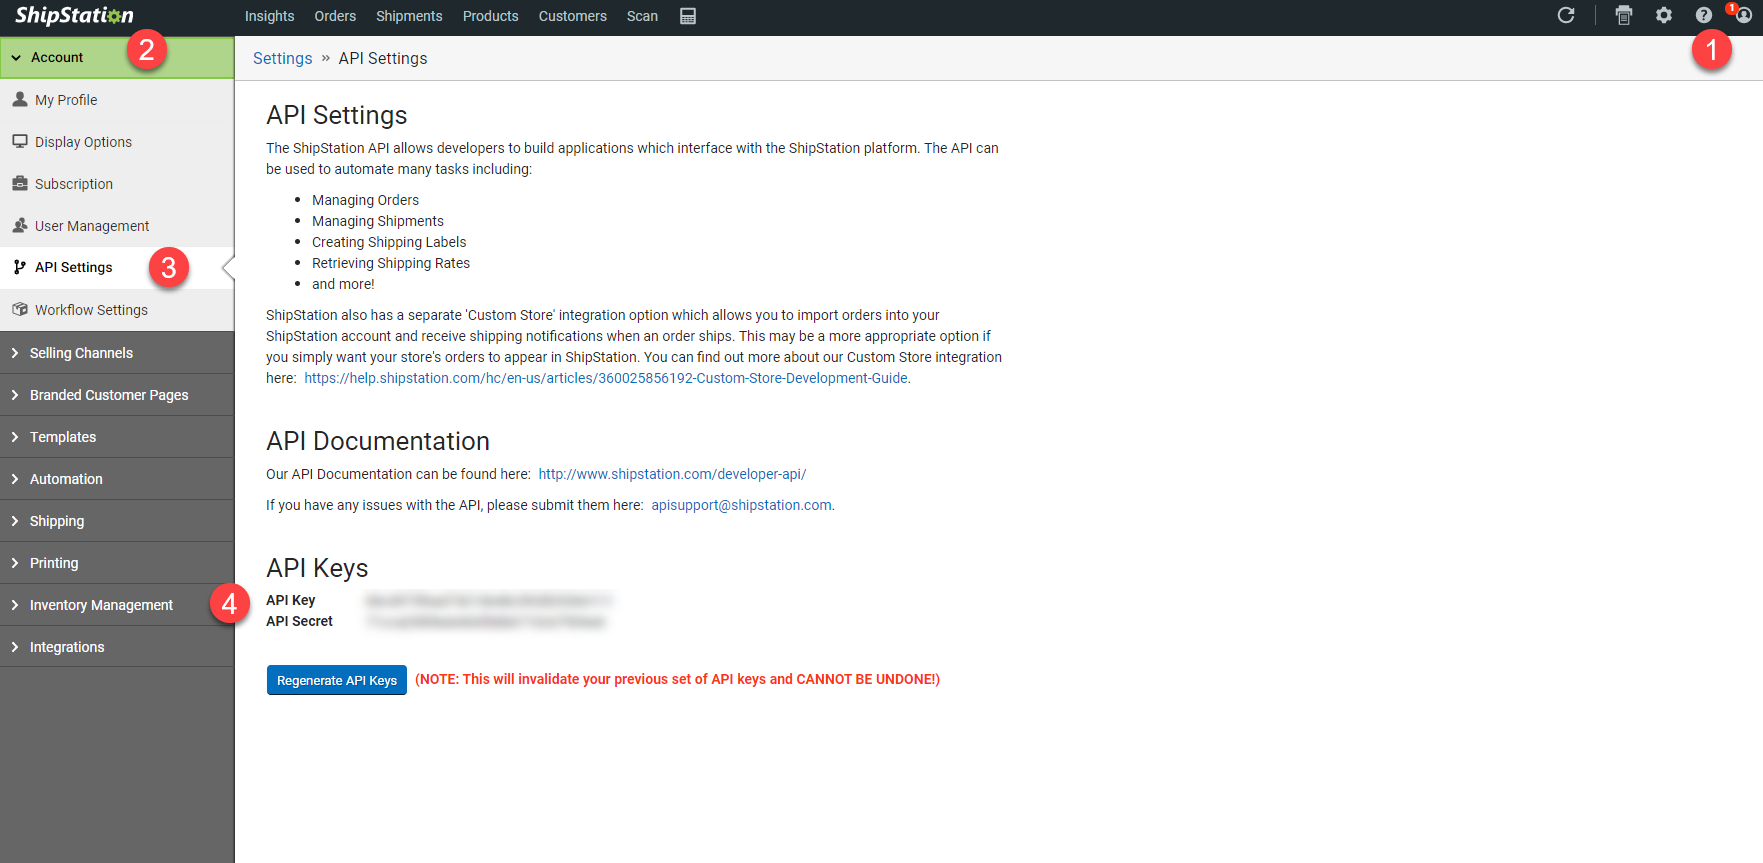Image resolution: width=1763 pixels, height=863 pixels.
Task: Open My Profile in the sidebar
Action: [x=117, y=100]
